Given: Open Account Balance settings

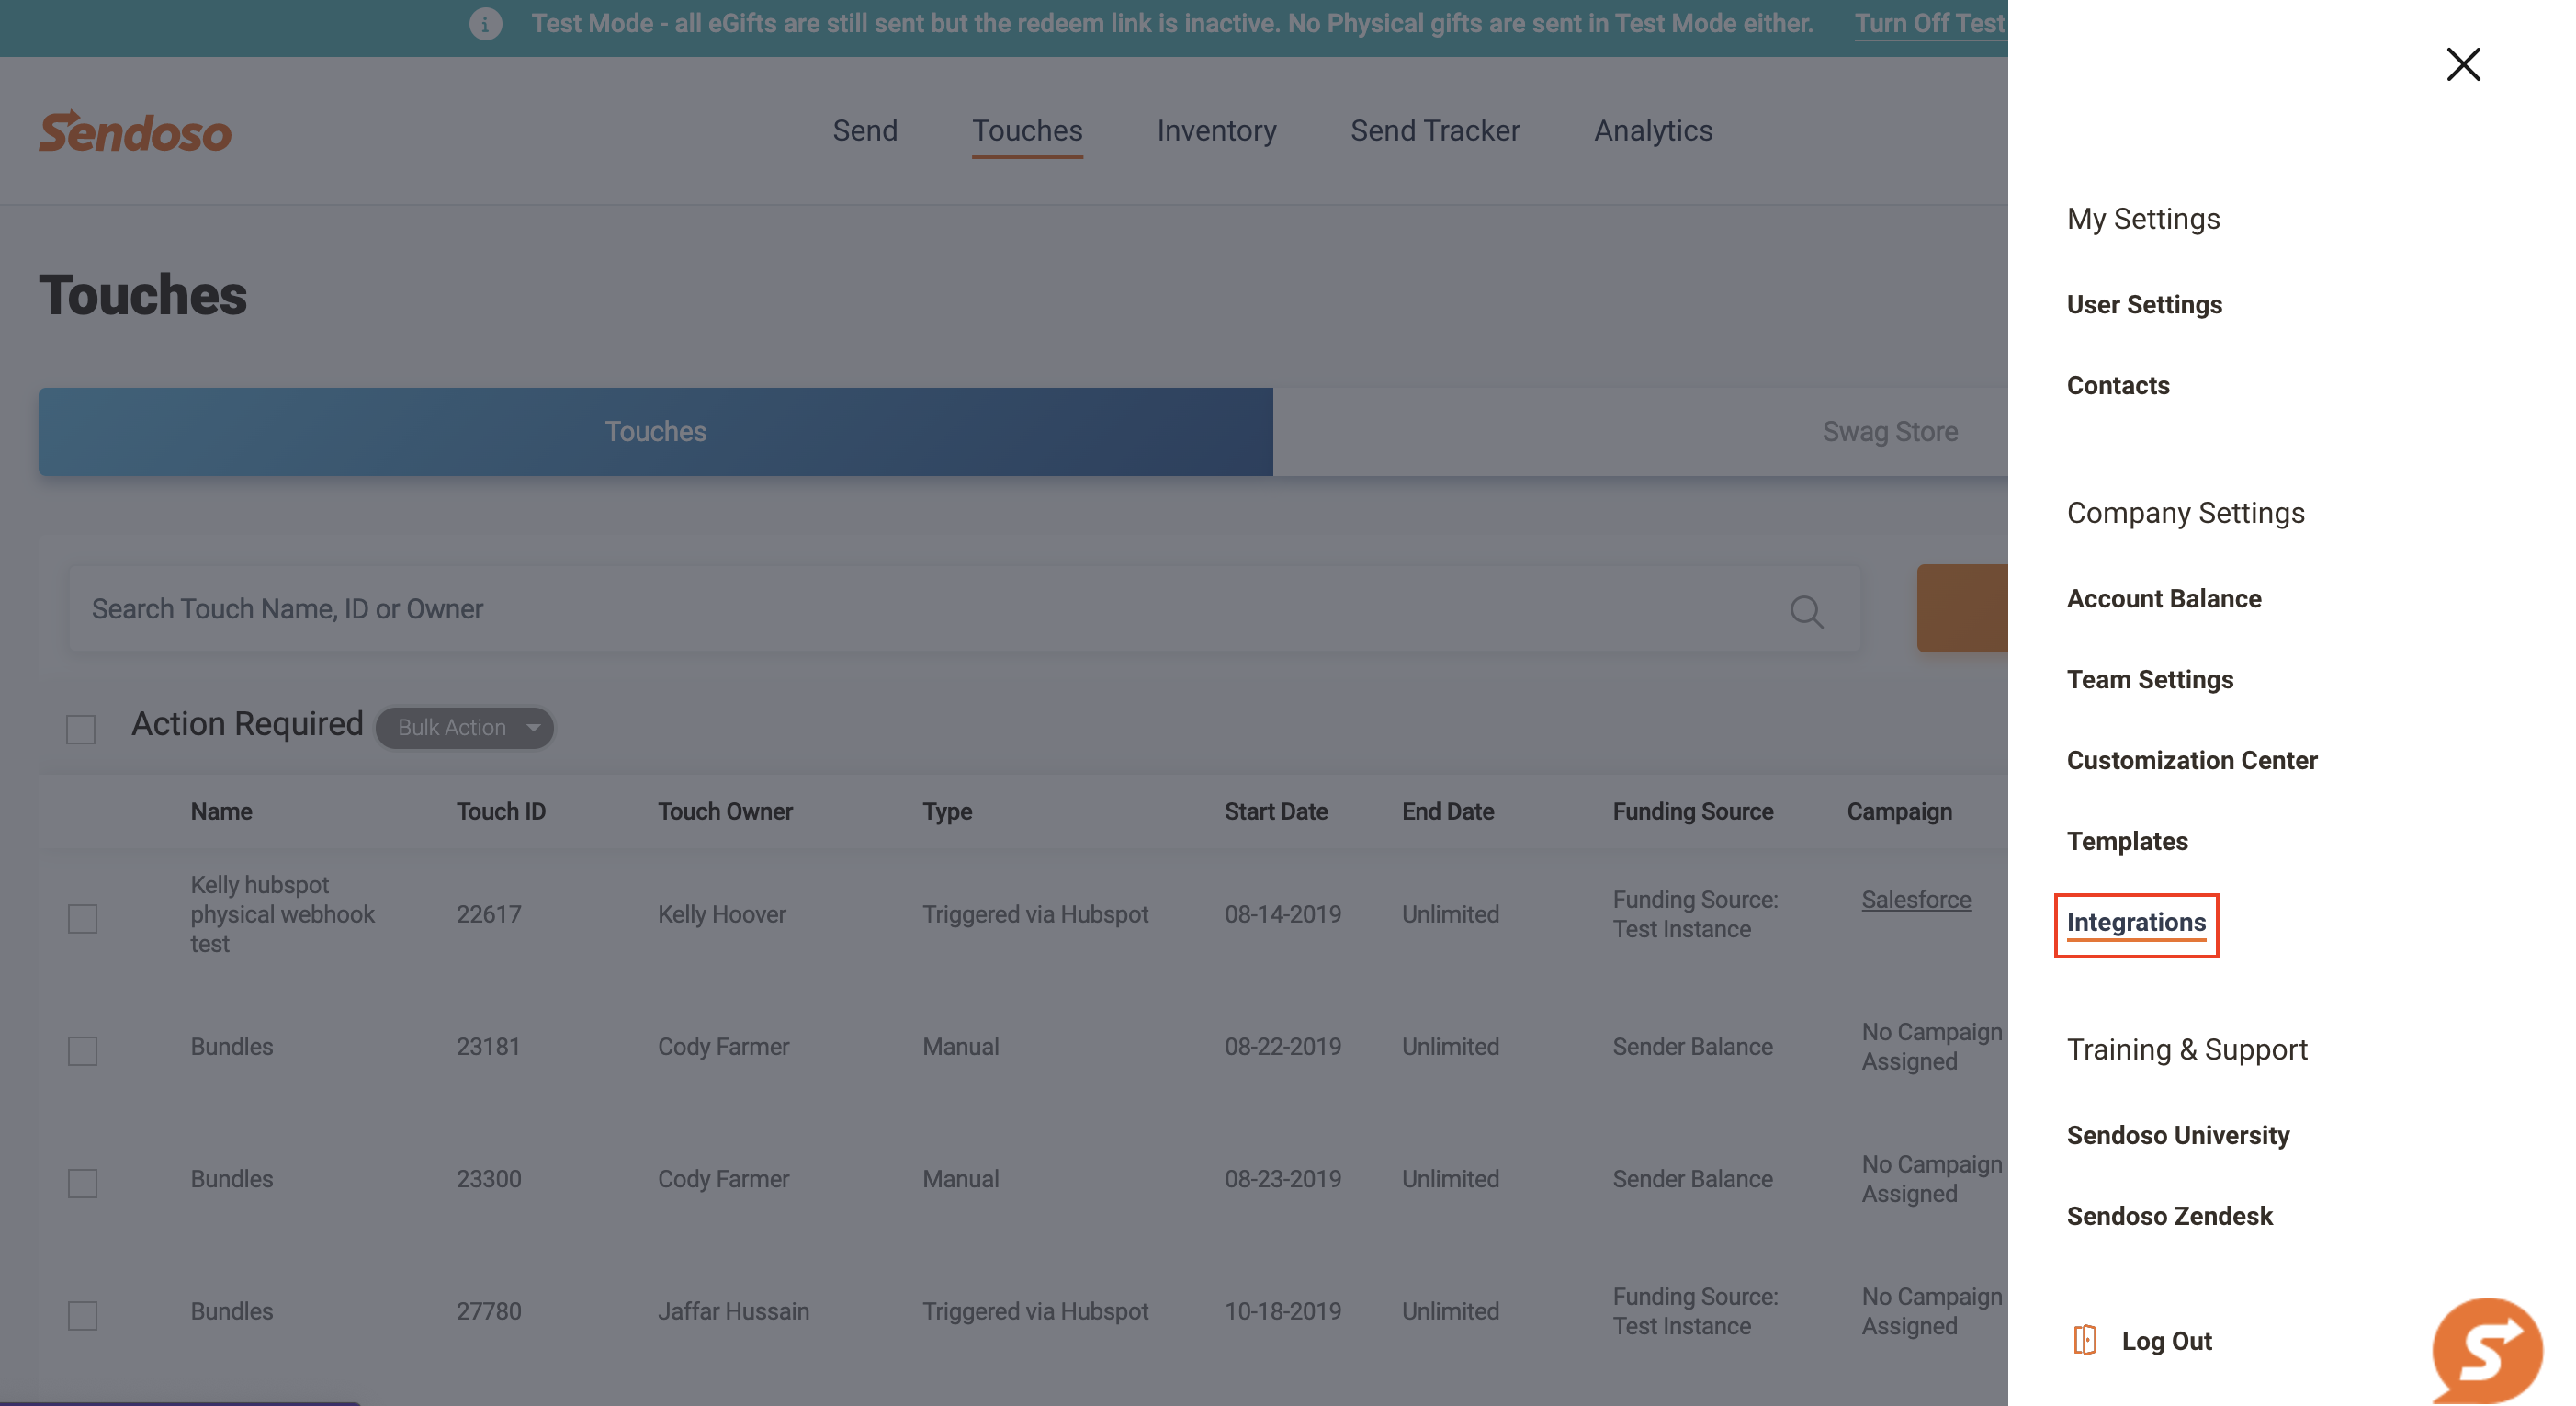Looking at the screenshot, I should pyautogui.click(x=2163, y=598).
